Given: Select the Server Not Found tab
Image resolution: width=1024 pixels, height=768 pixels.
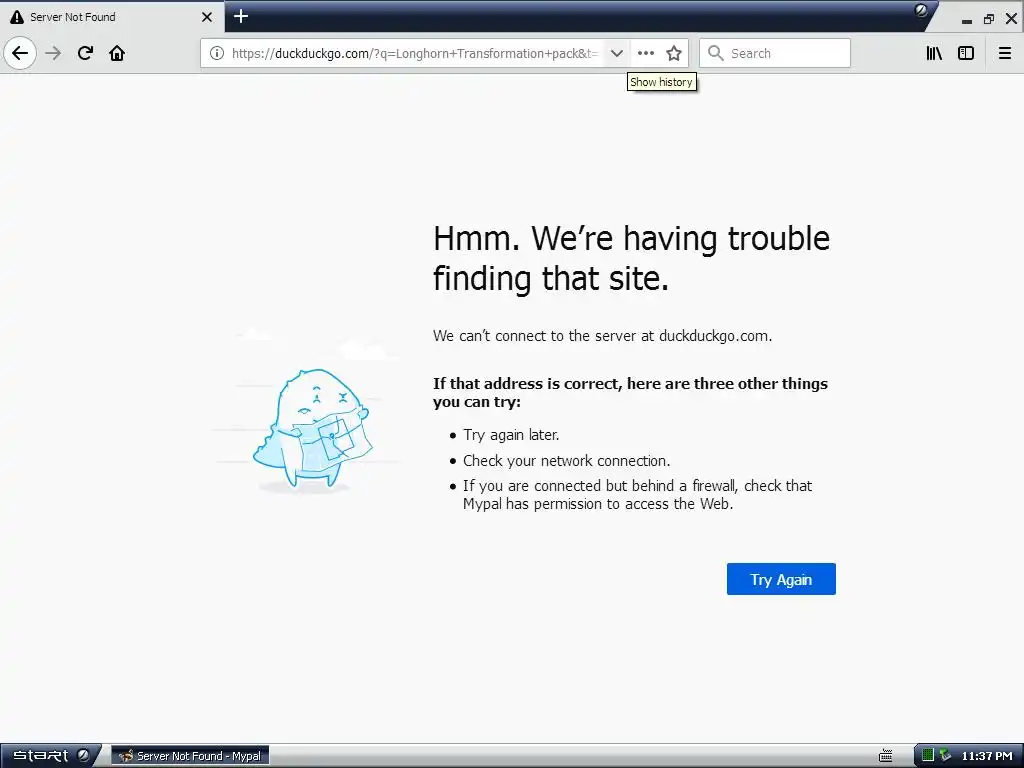Looking at the screenshot, I should [111, 17].
